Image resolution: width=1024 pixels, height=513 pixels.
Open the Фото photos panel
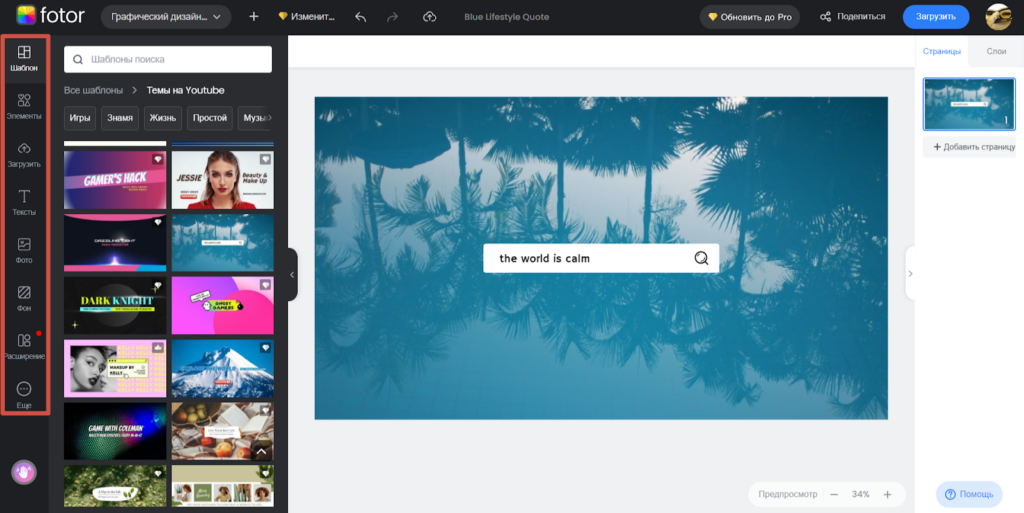click(24, 251)
